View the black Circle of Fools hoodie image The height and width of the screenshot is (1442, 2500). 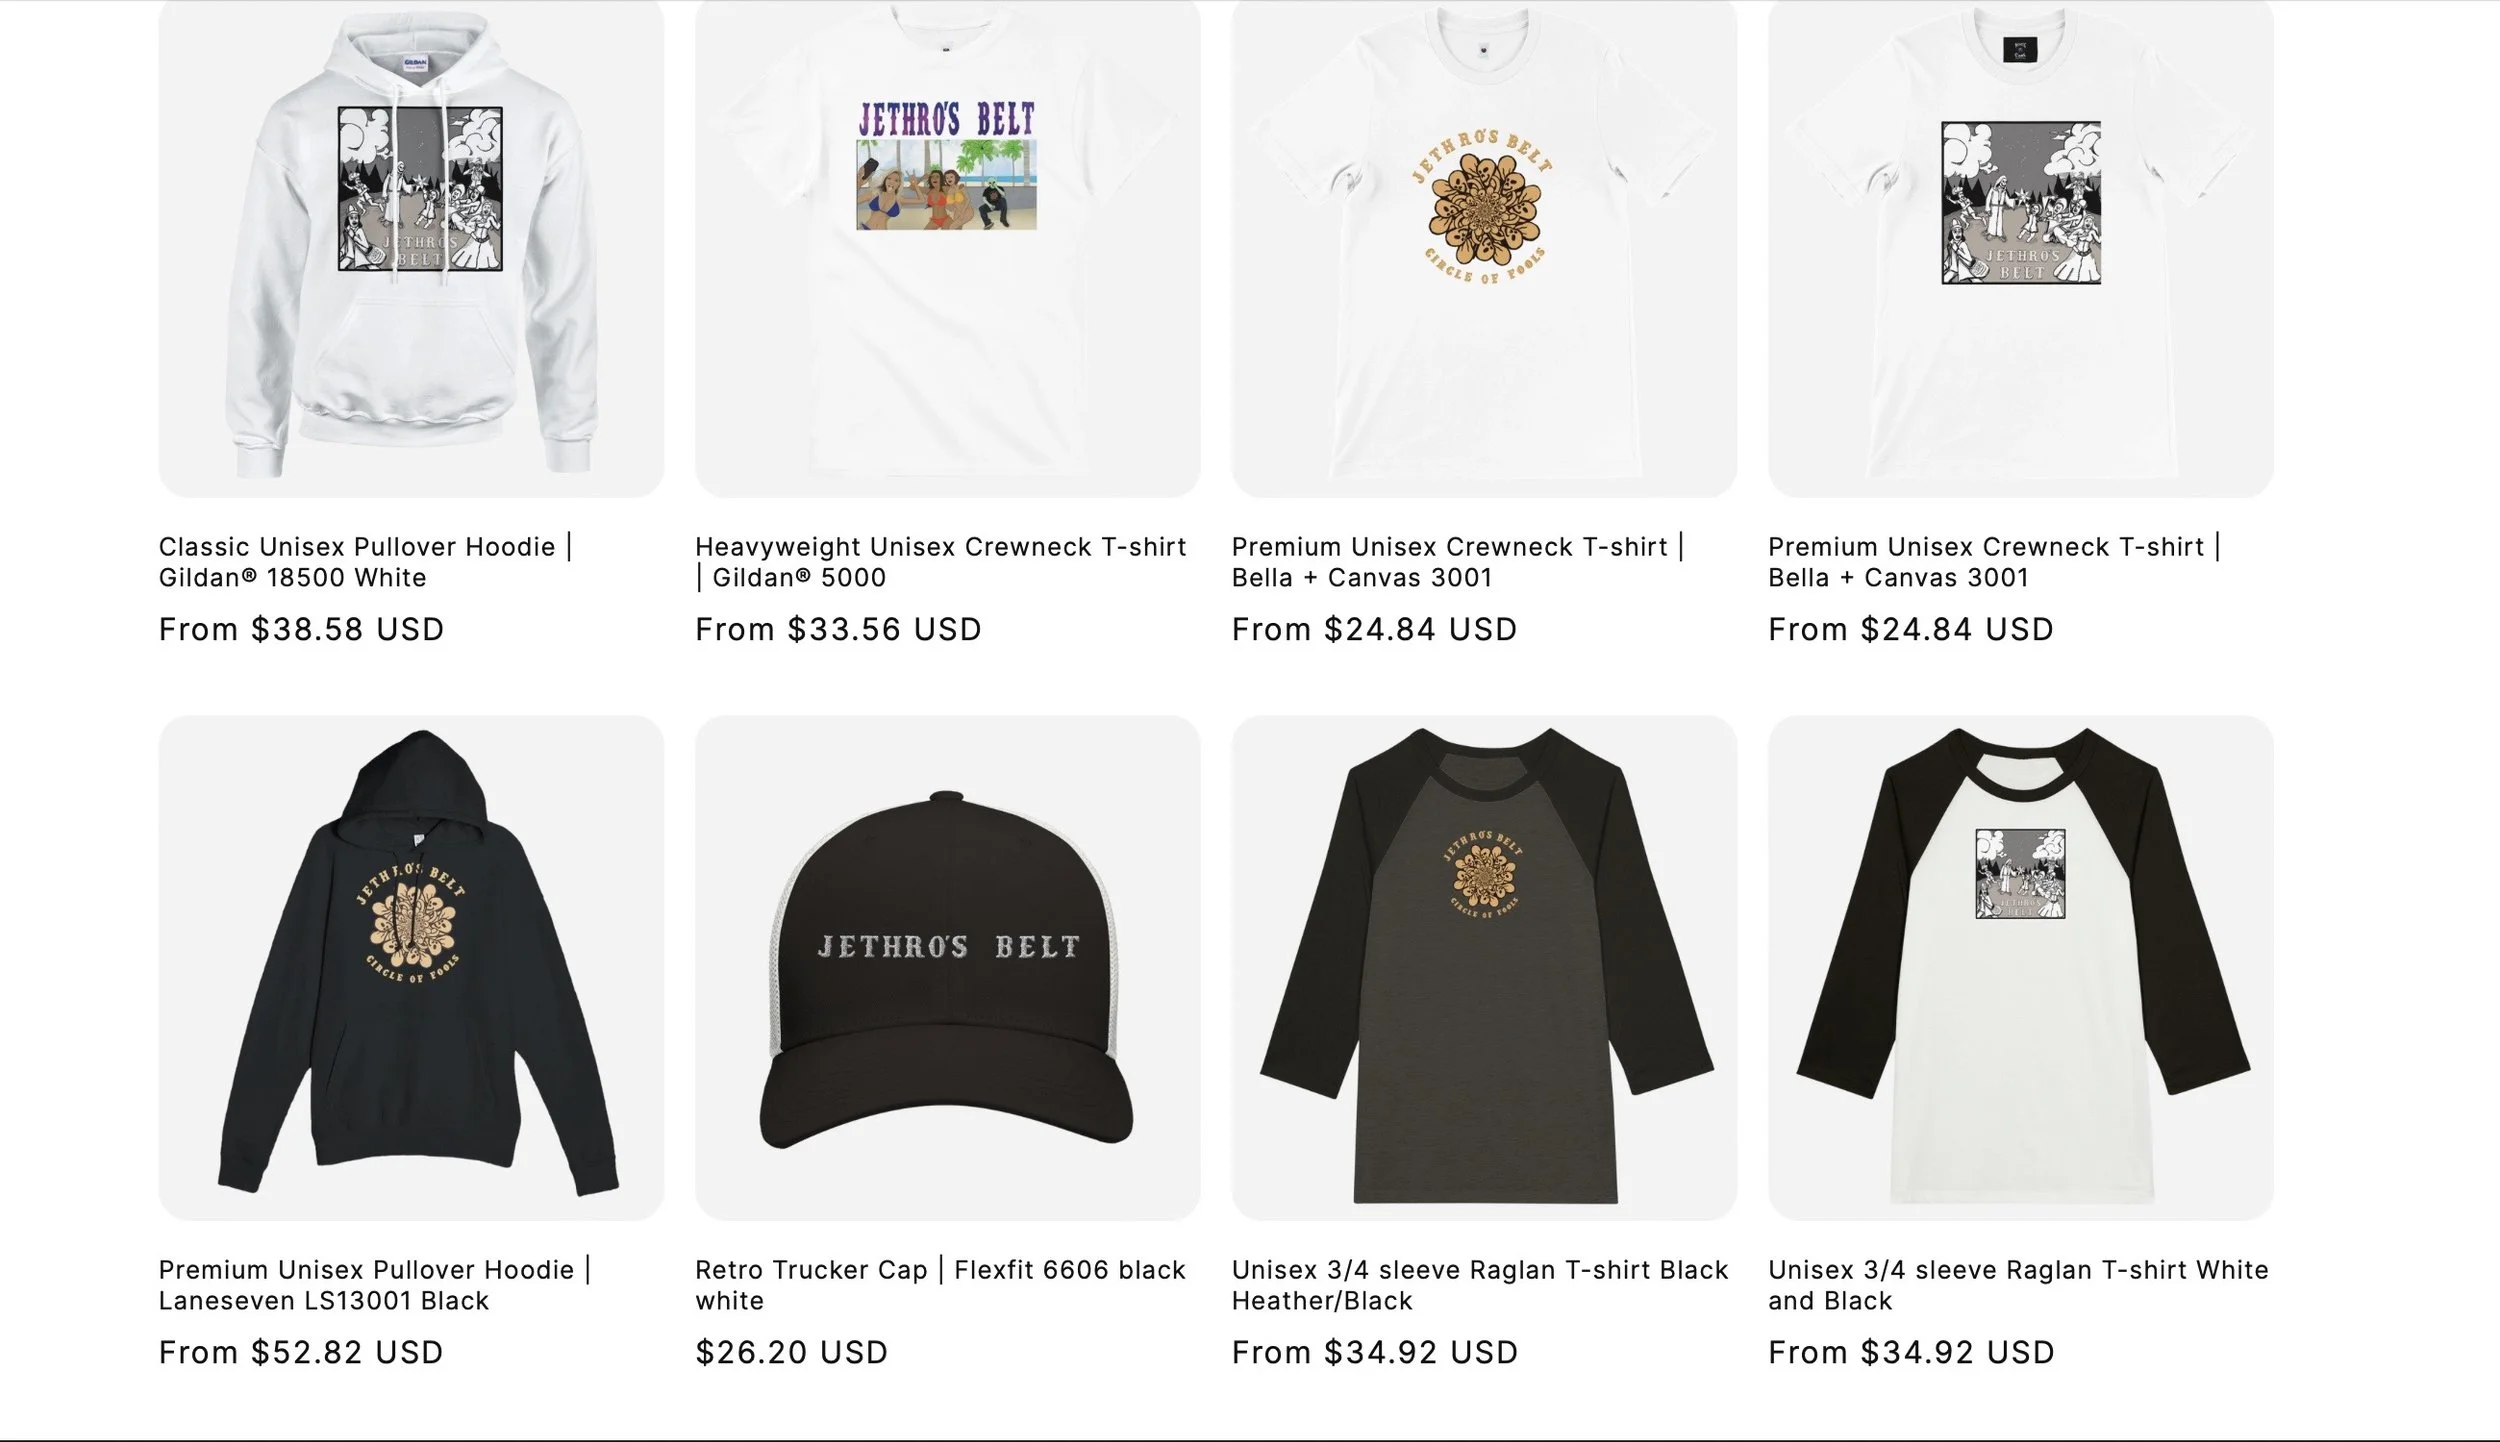coord(411,967)
